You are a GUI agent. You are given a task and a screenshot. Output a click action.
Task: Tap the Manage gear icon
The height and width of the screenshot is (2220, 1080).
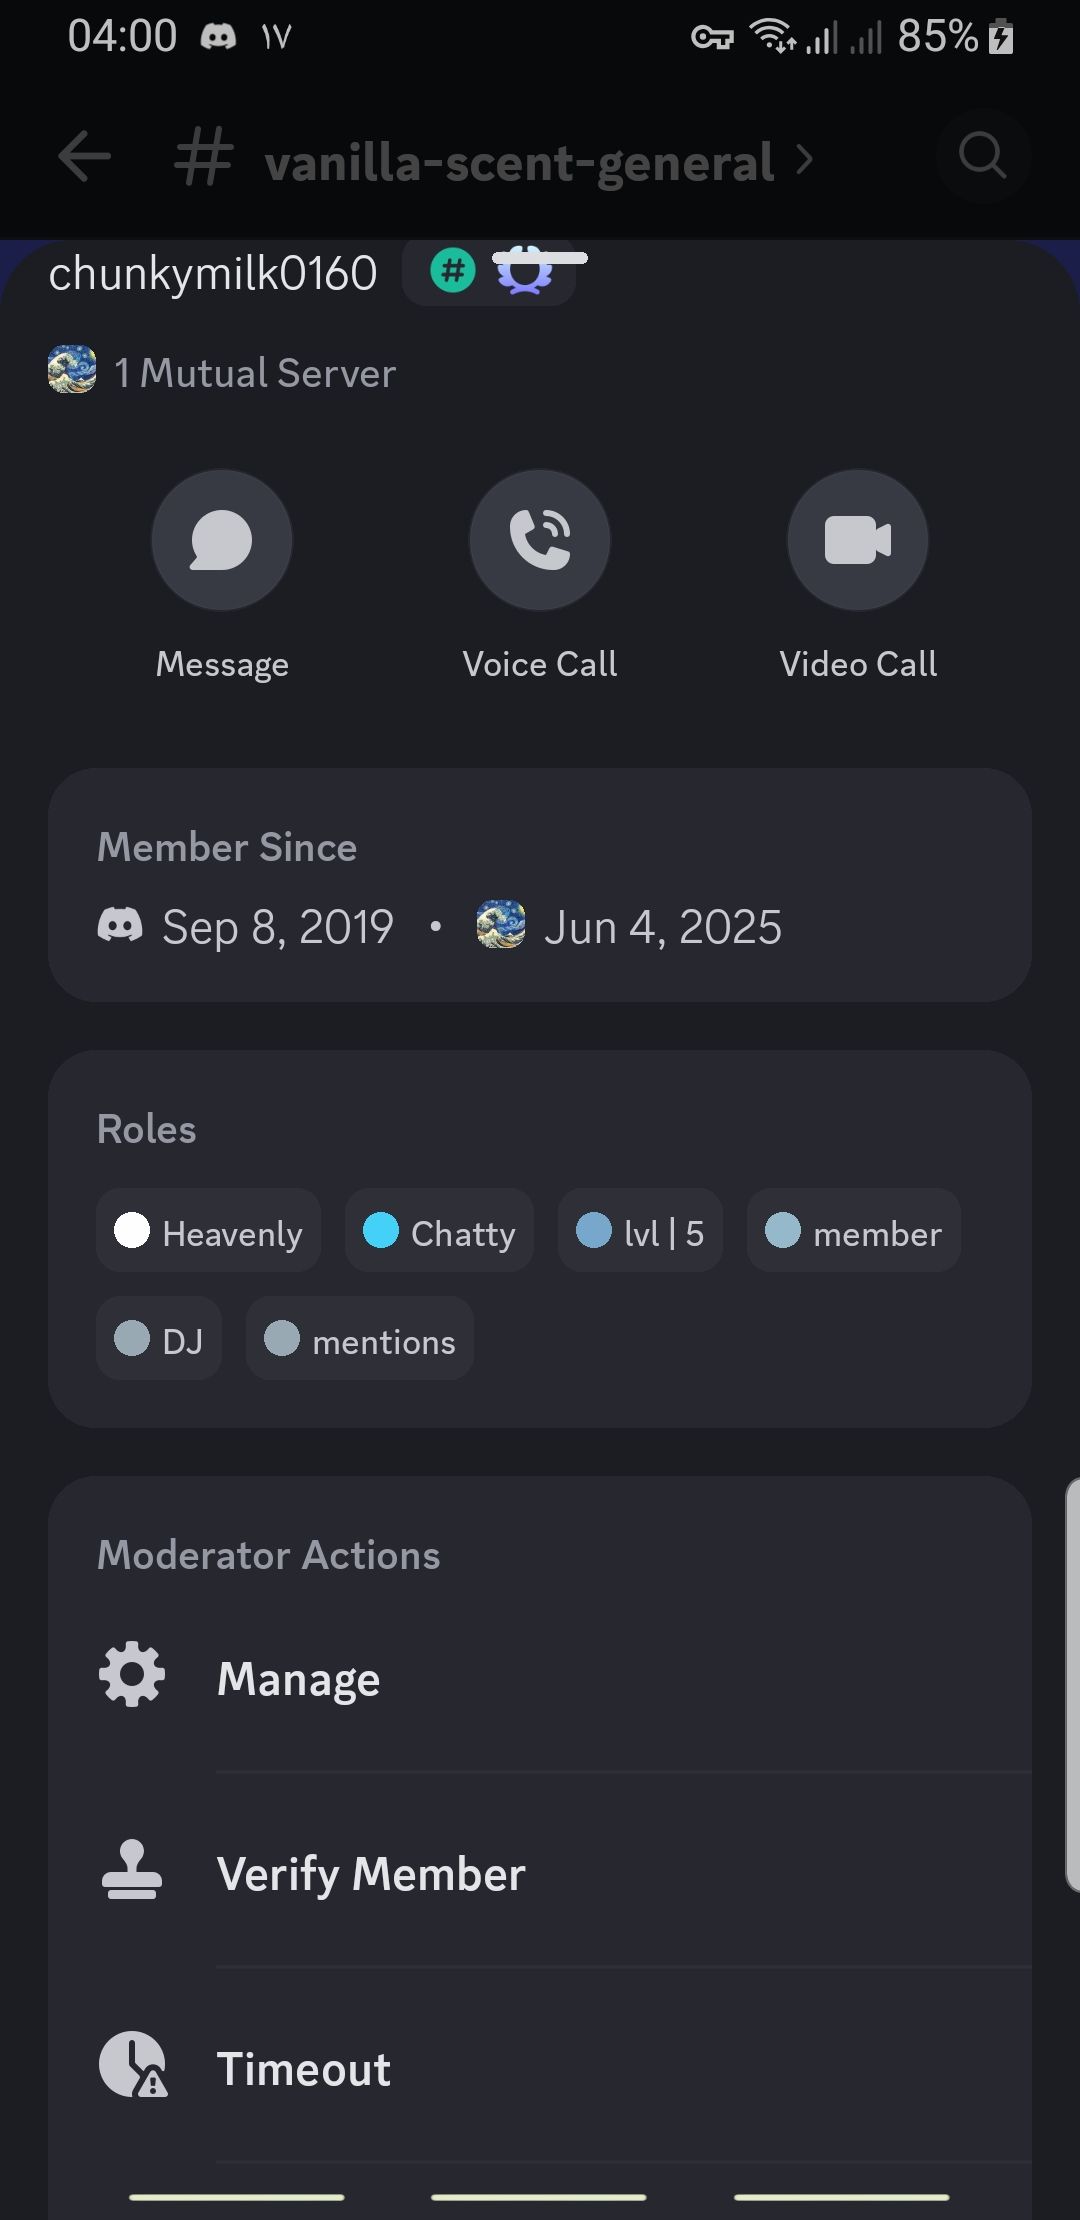(132, 1674)
